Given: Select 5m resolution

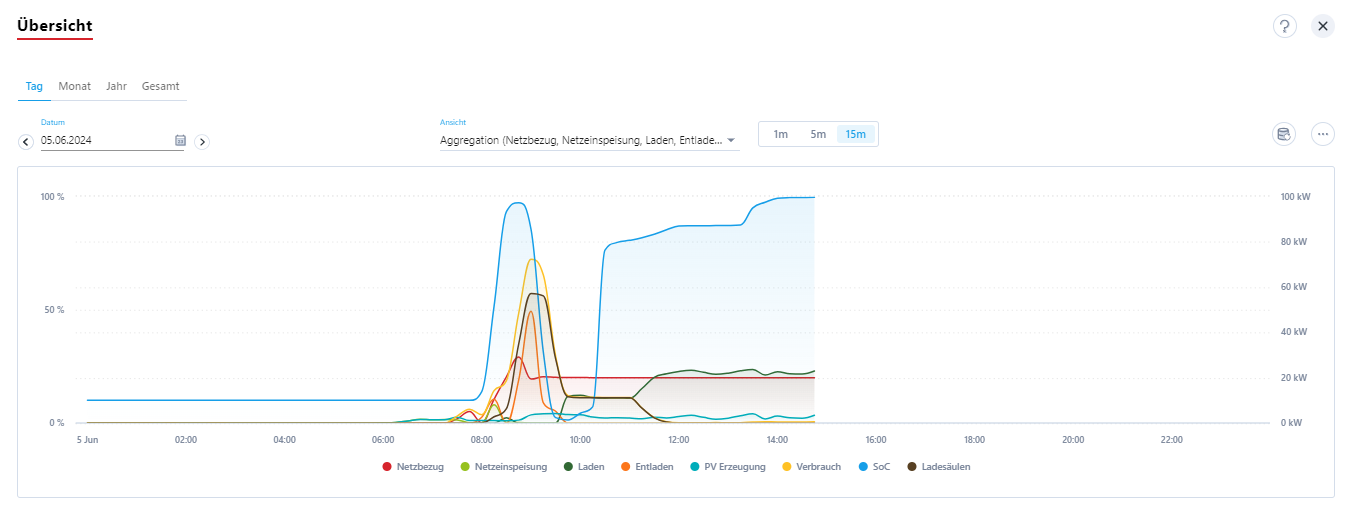Looking at the screenshot, I should click(818, 134).
